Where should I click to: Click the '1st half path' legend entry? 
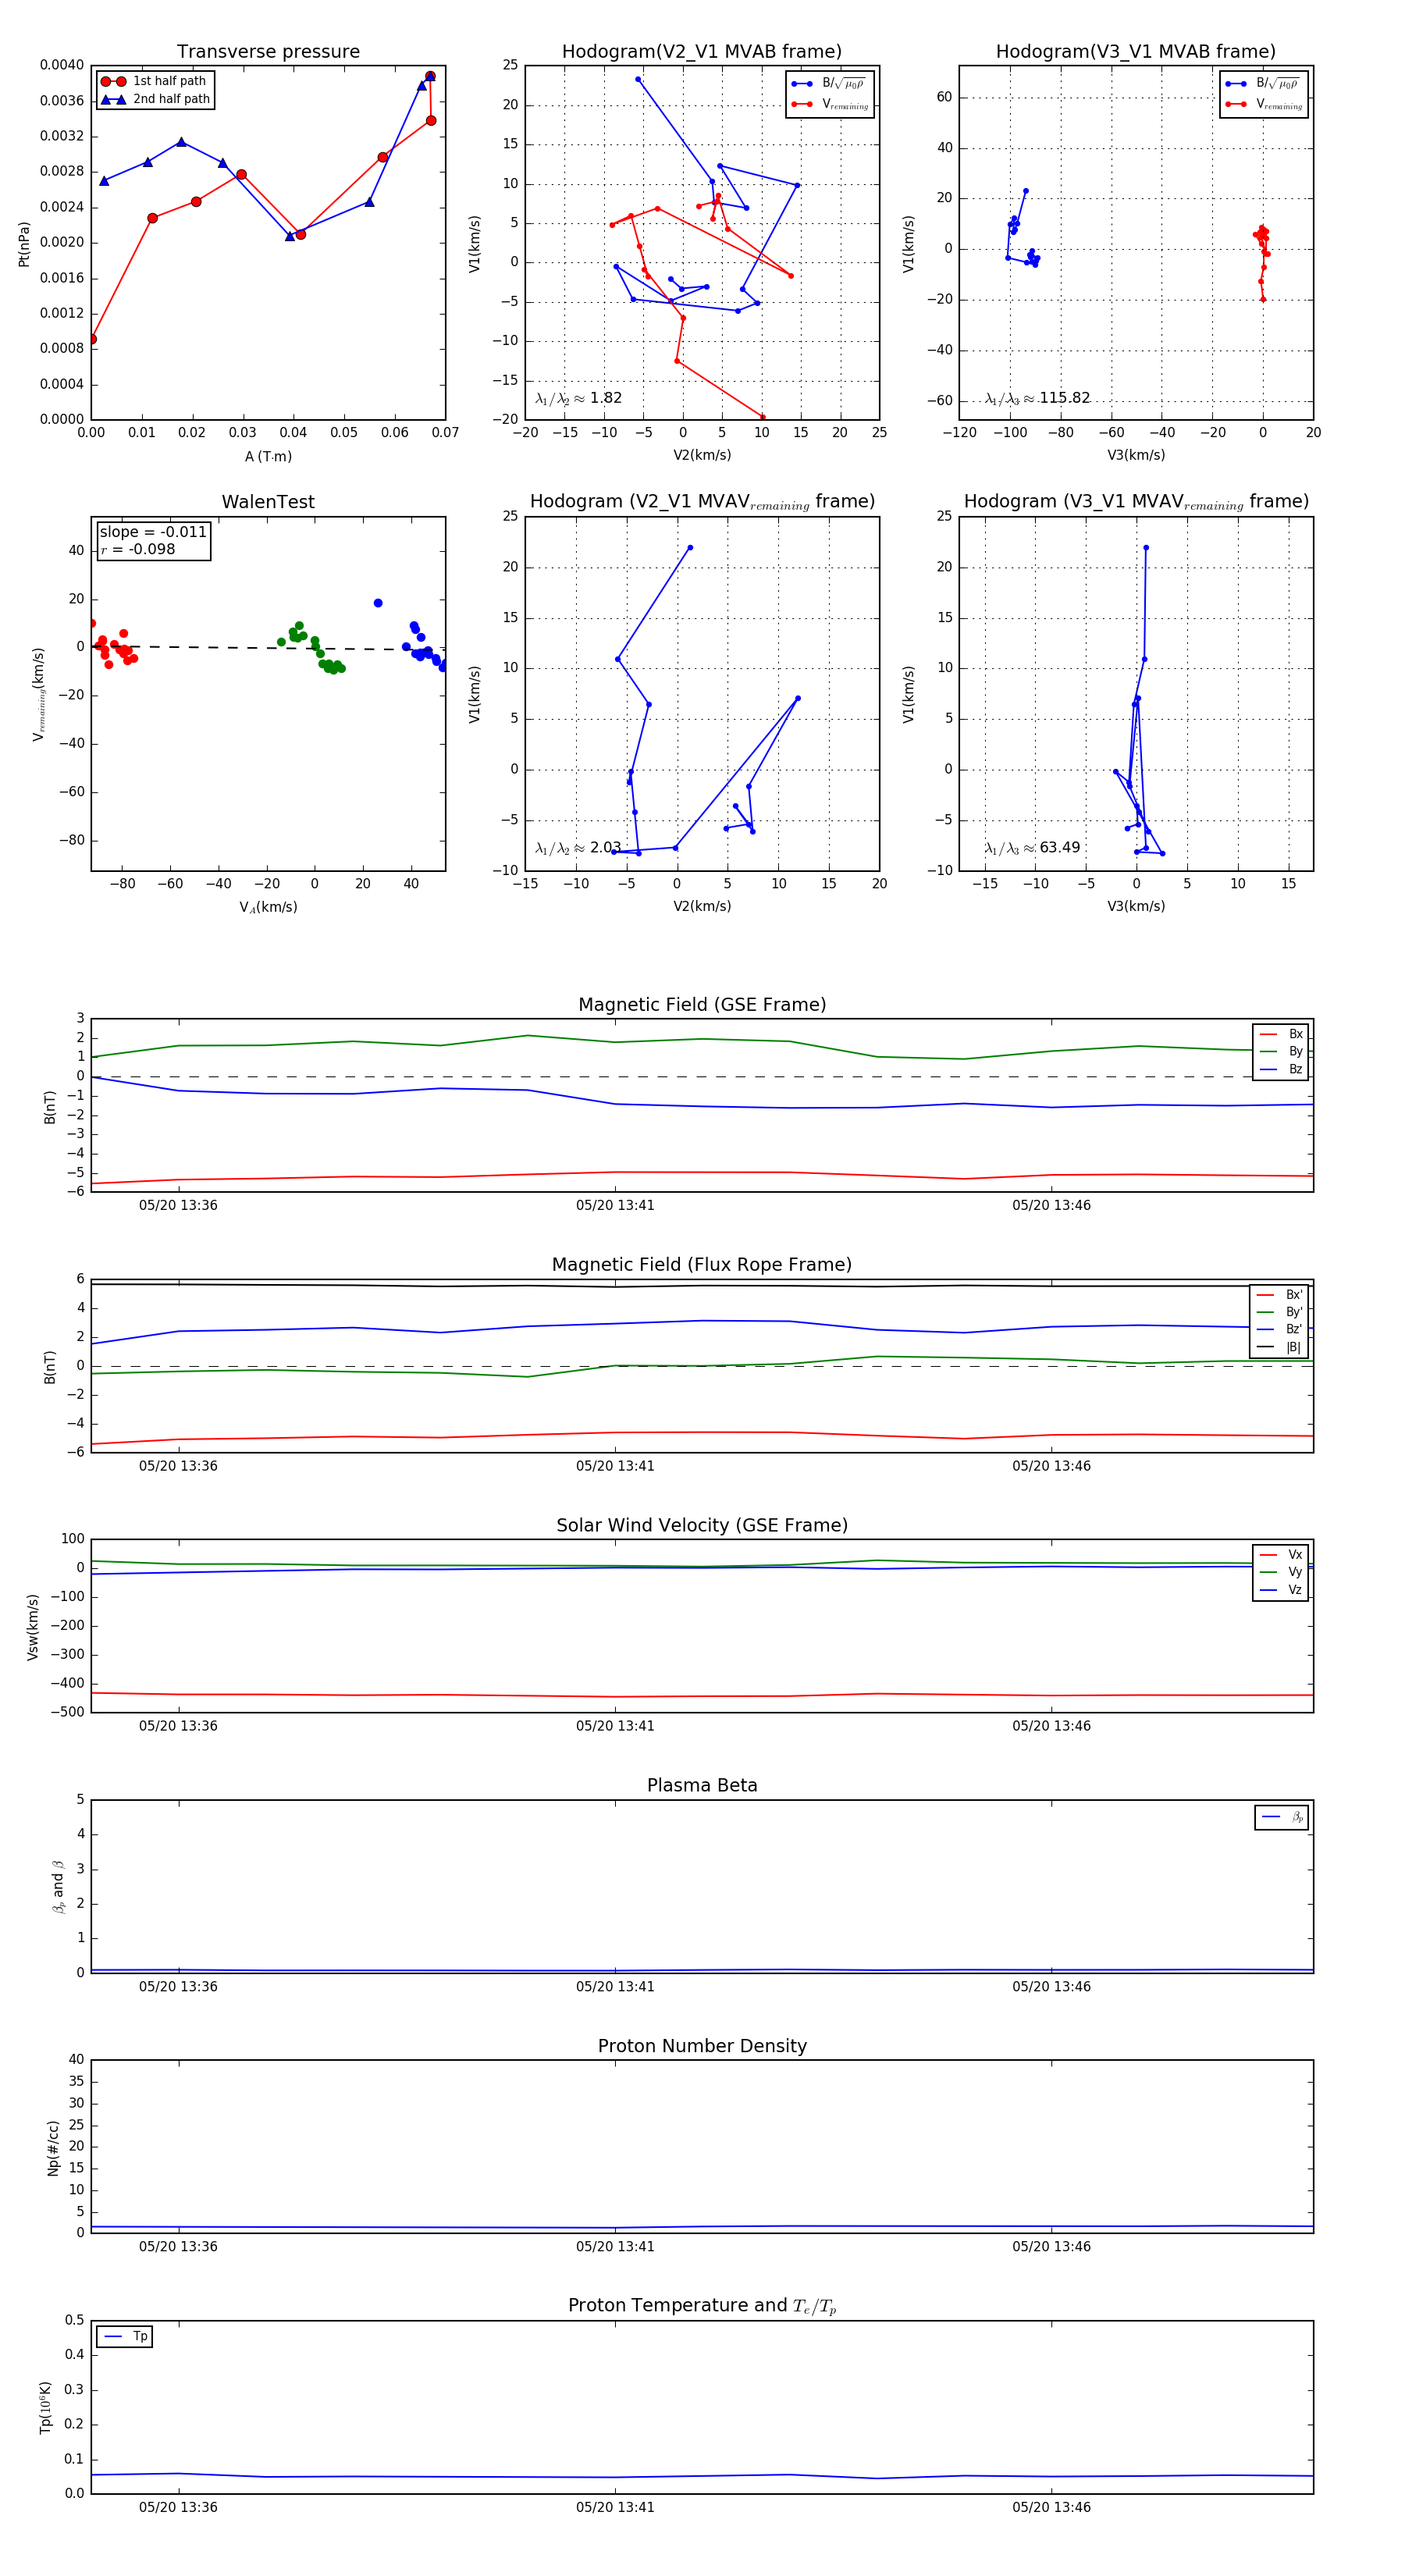click(154, 81)
